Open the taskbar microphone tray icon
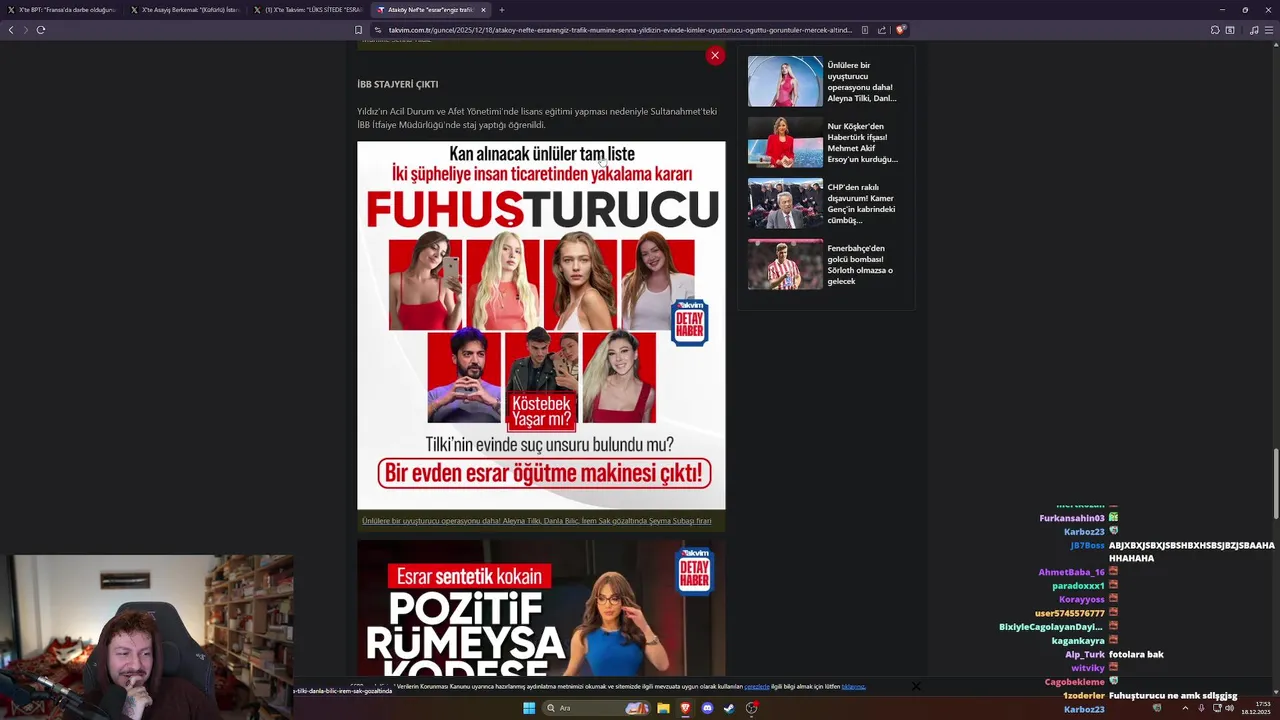1280x720 pixels. [x=1201, y=708]
